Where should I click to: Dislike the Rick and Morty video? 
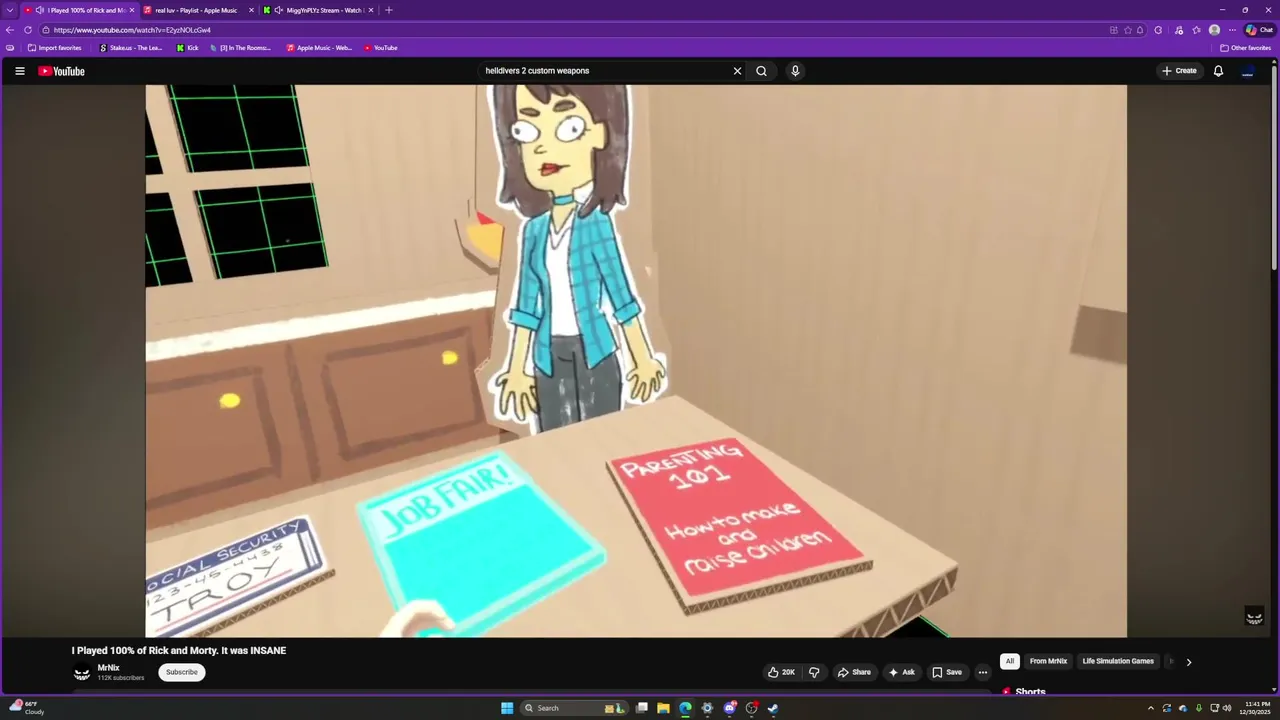(x=814, y=672)
